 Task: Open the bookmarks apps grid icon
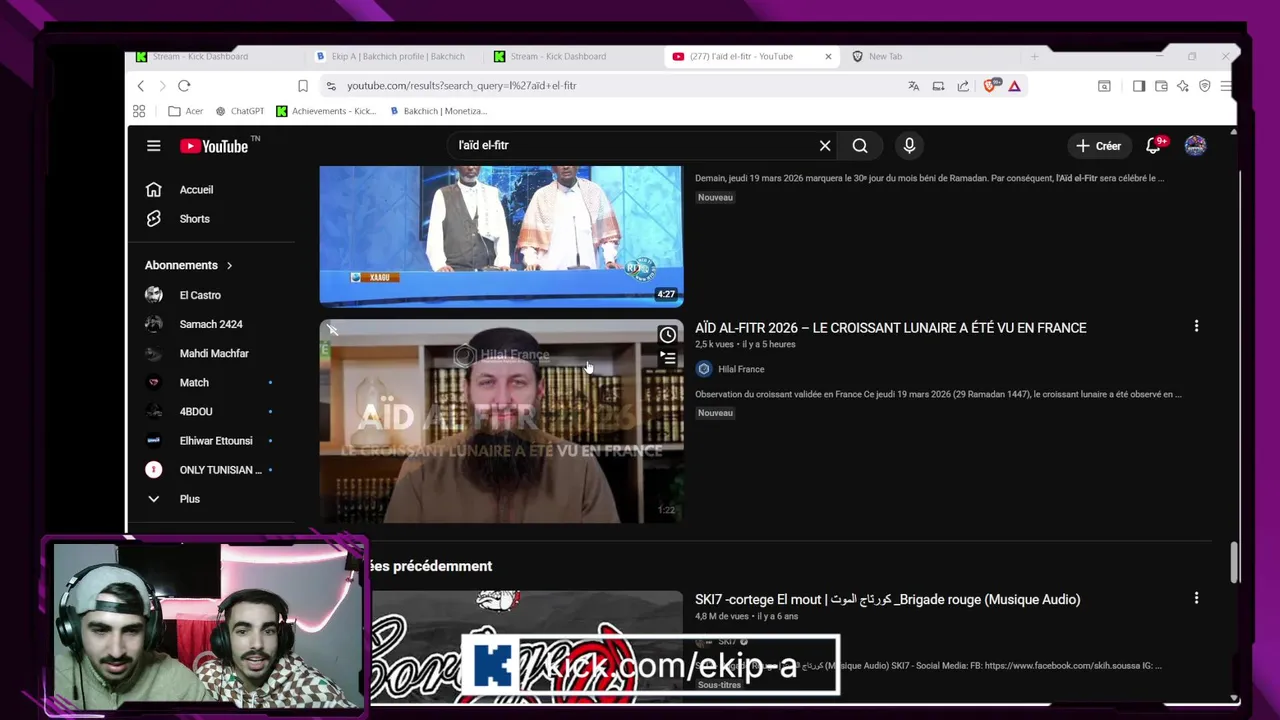(139, 111)
